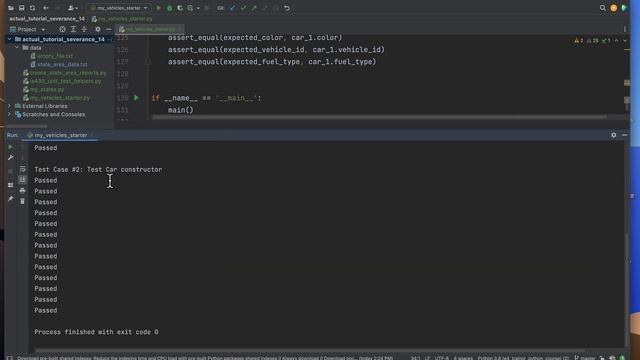Click the gray Stop icon in the main toolbar
640x360 pixels.
tap(207, 8)
